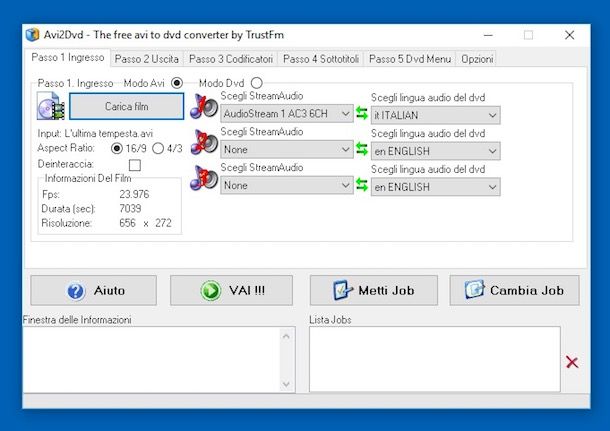Choose the 4/3 aspect ratio

tap(158, 148)
